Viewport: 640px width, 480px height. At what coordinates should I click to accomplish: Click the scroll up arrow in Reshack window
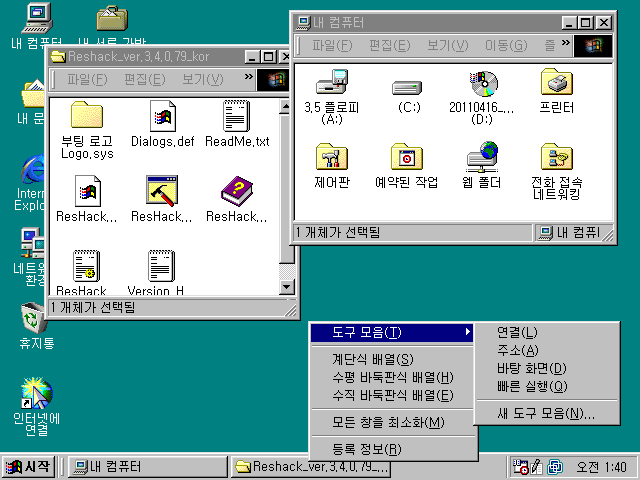tap(286, 107)
